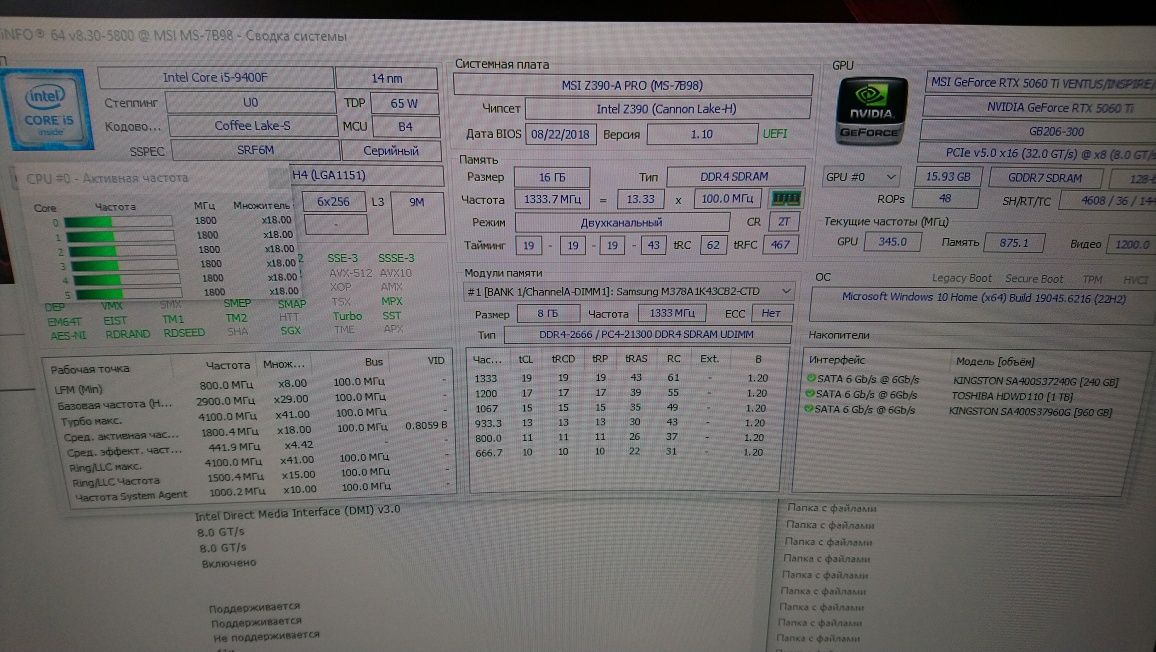This screenshot has height=652, width=1156.
Task: Click the ROPs value 48
Action: 945,198
